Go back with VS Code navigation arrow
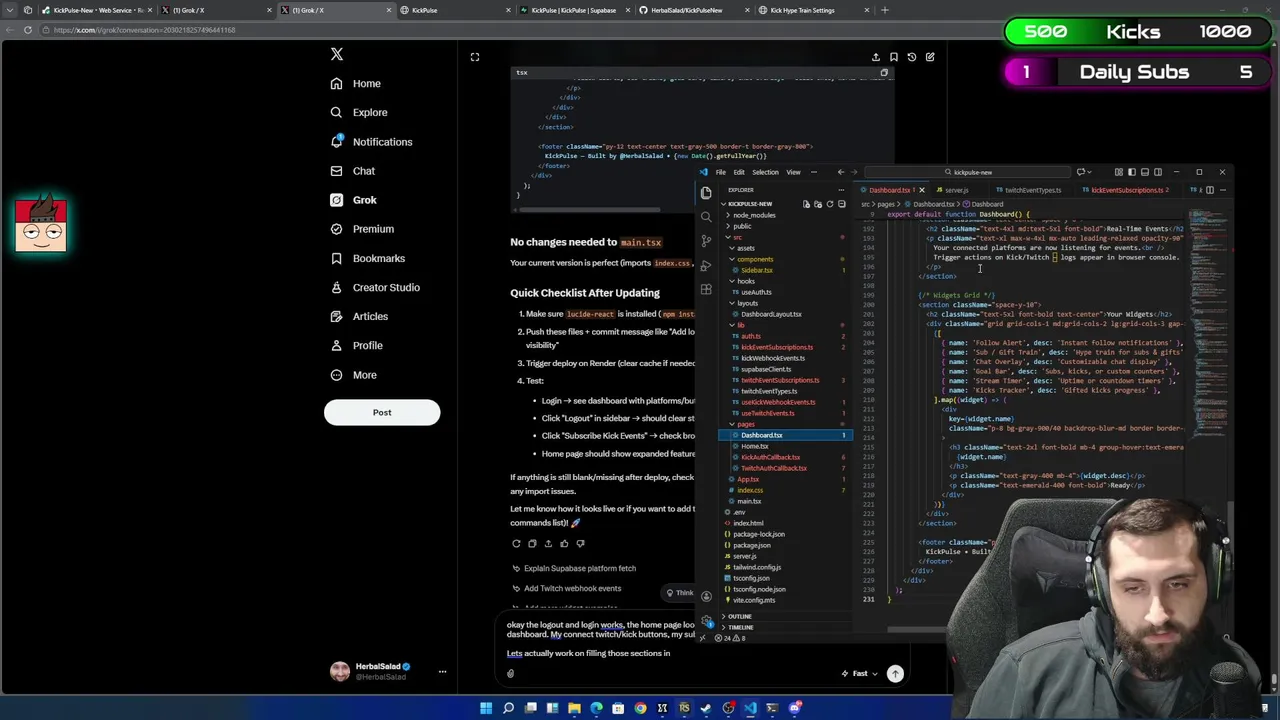The image size is (1280, 720). point(840,172)
